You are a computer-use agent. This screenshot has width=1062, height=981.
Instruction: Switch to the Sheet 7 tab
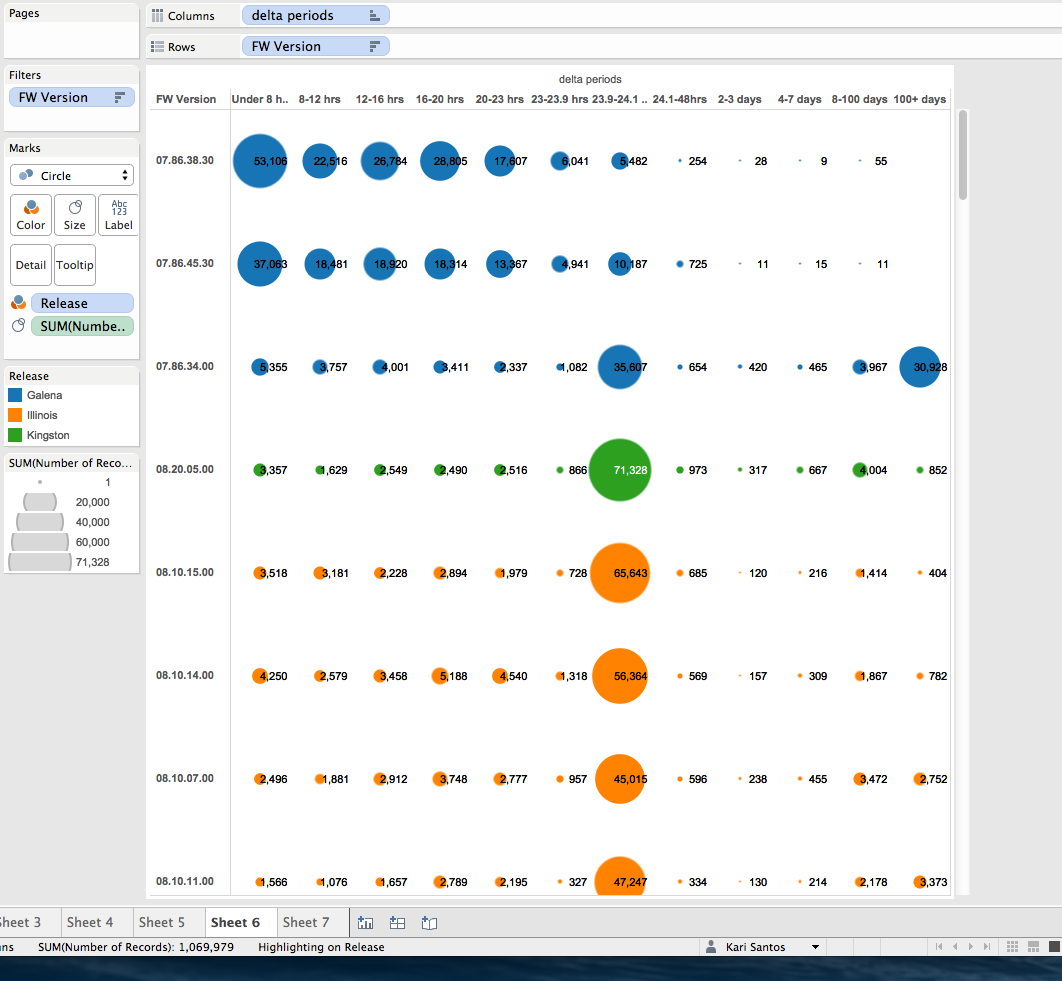[306, 922]
